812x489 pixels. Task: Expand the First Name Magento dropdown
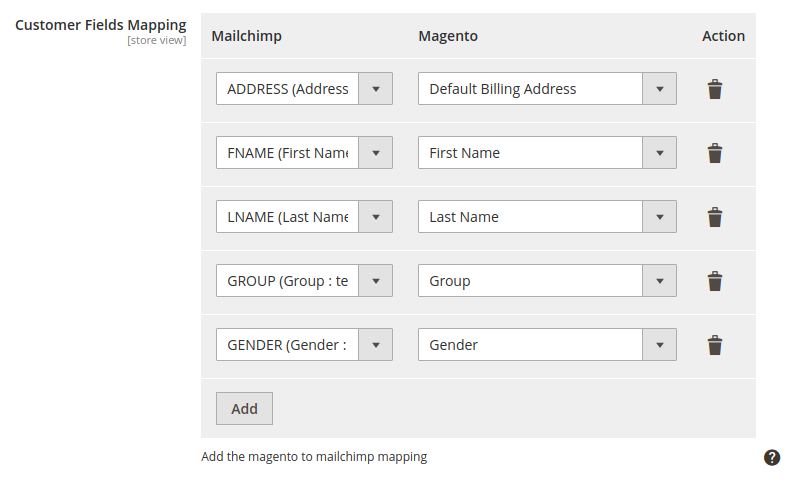coord(547,153)
